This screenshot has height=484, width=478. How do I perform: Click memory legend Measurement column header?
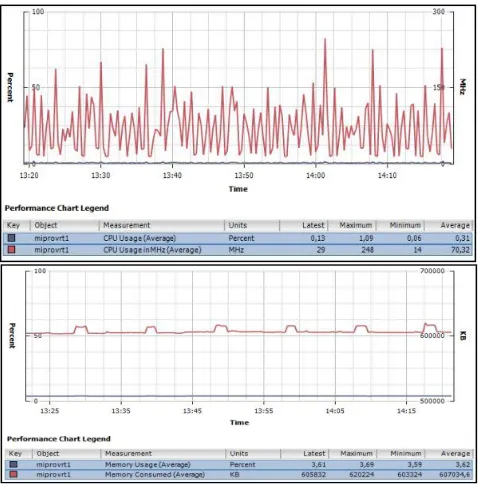click(x=163, y=454)
